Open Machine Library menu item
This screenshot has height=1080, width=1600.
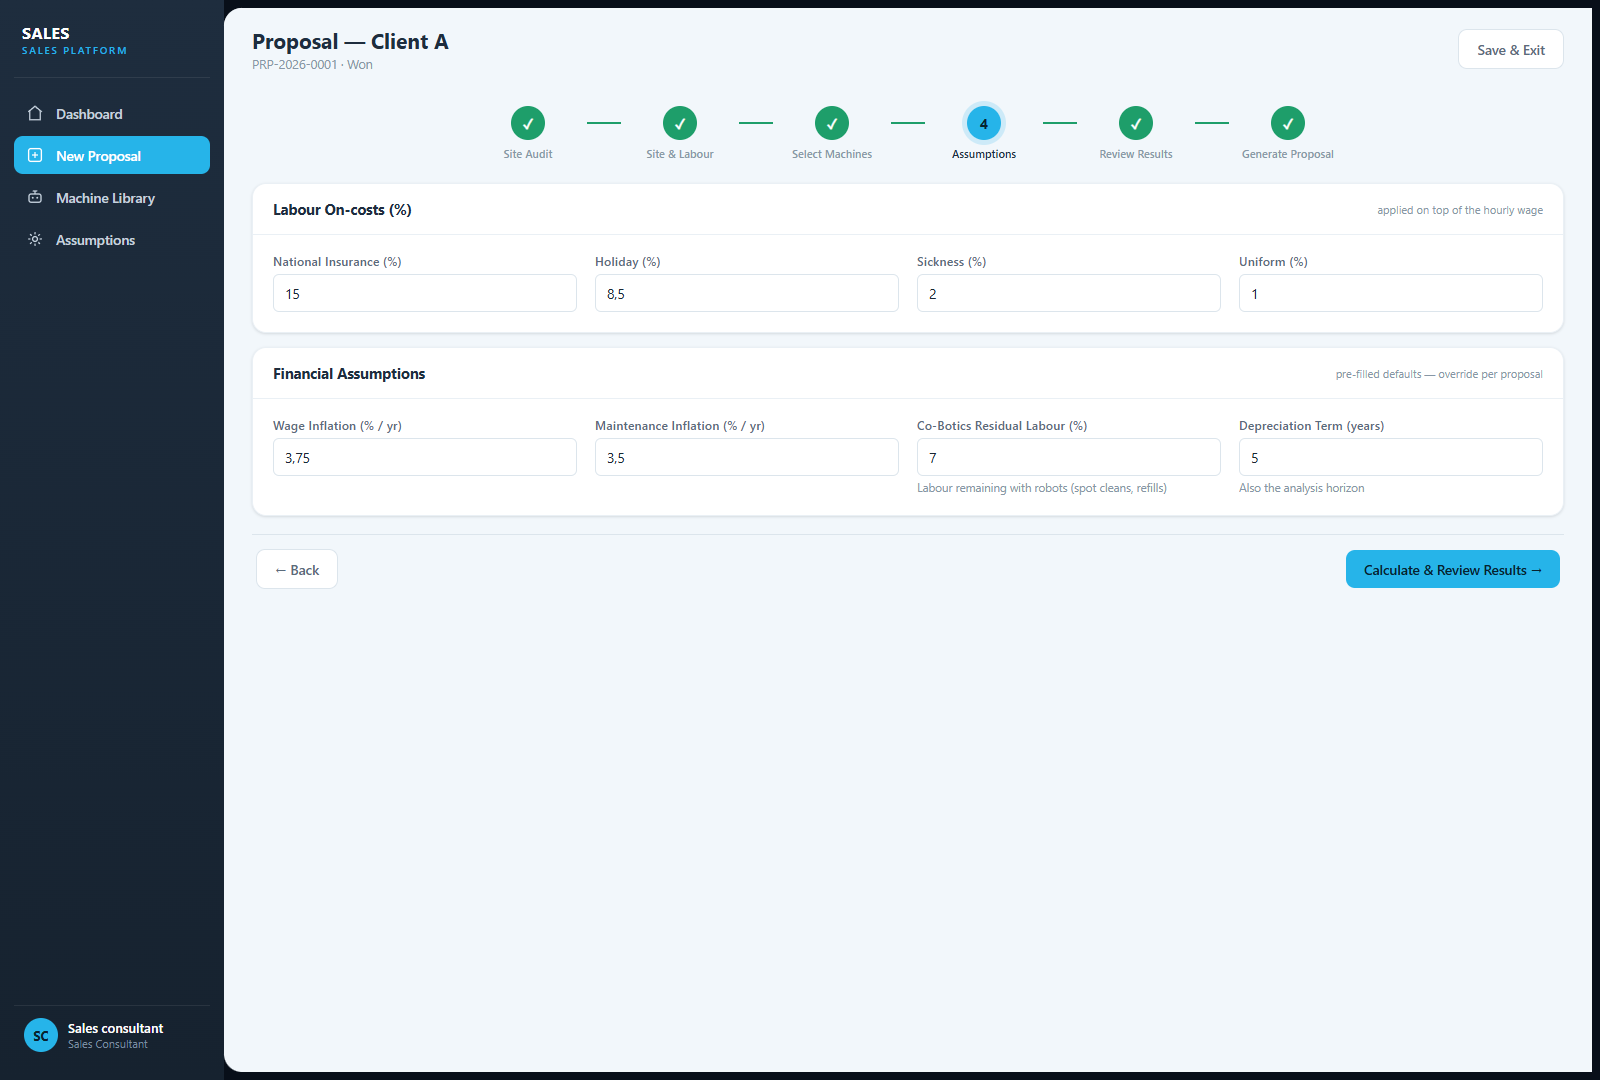pyautogui.click(x=112, y=198)
